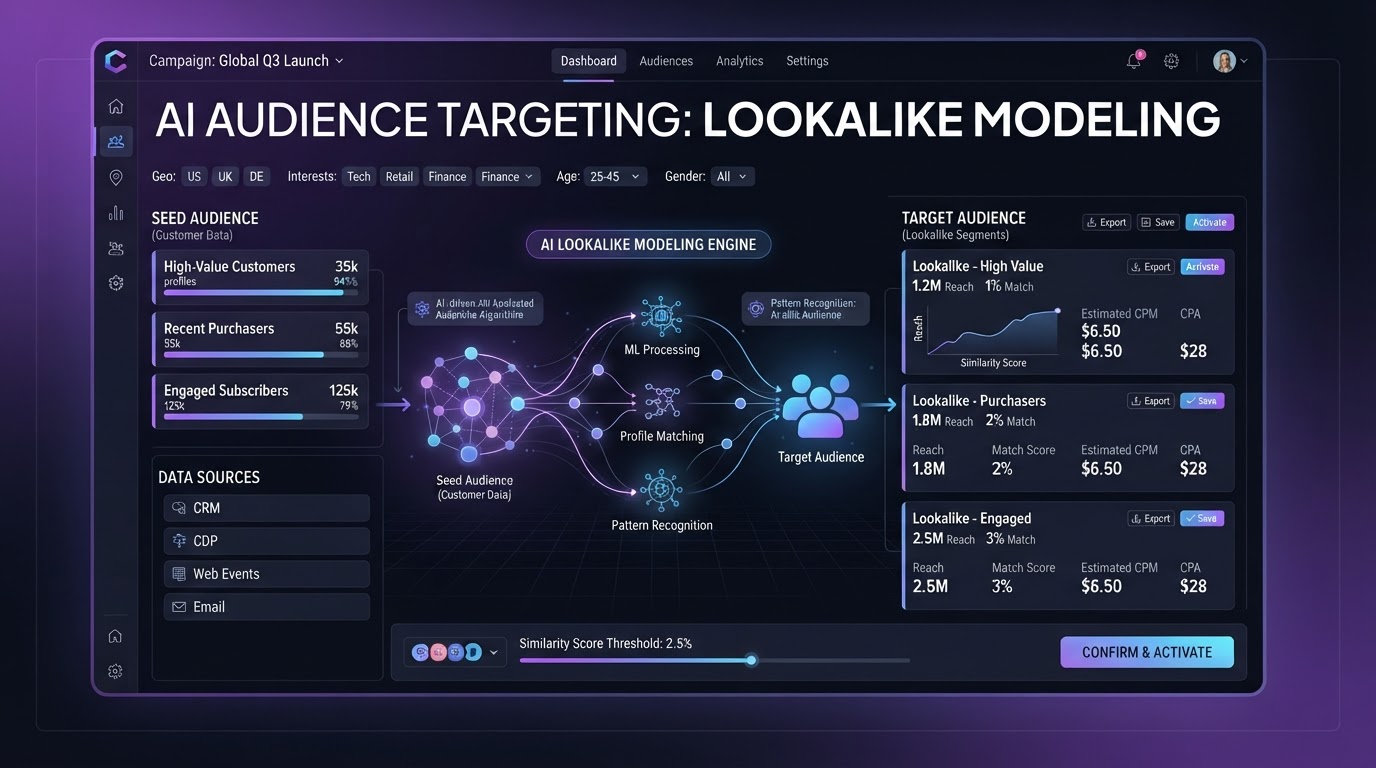Open the Gender All dropdown
The image size is (1376, 768).
[732, 177]
